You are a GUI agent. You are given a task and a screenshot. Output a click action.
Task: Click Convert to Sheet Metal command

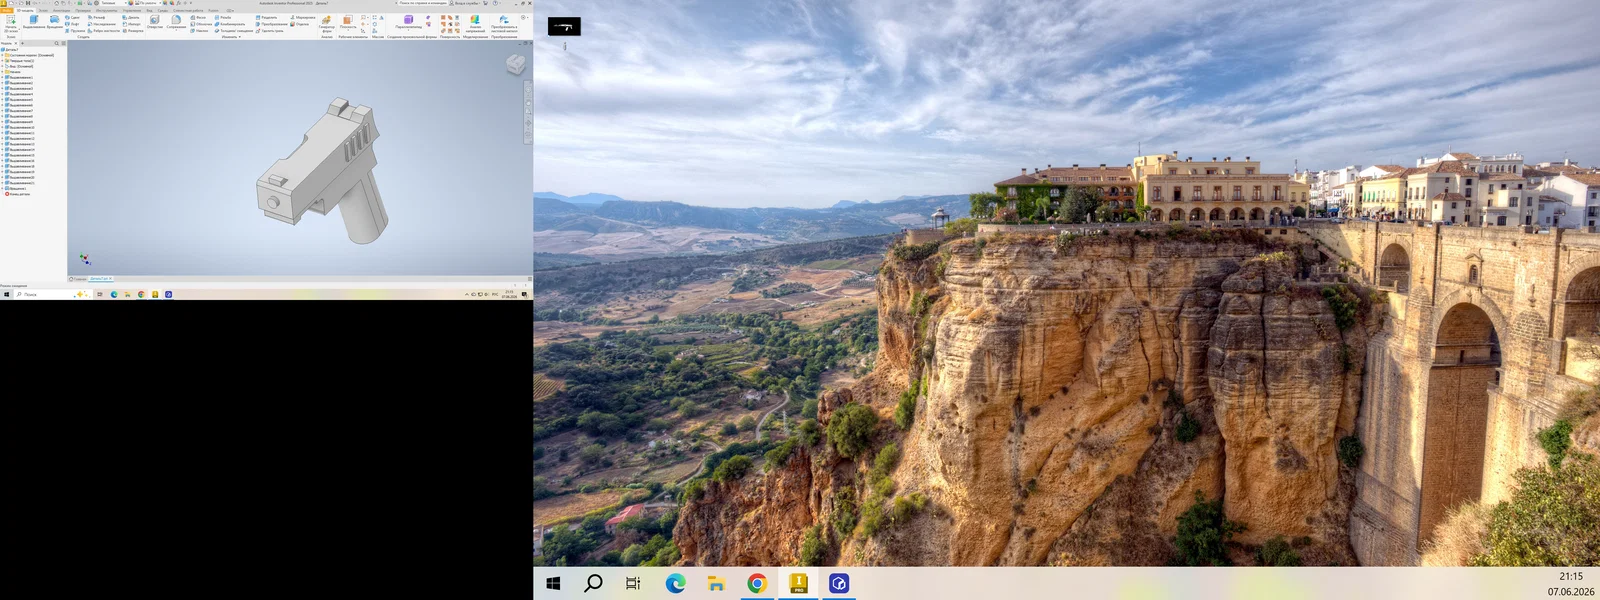point(504,24)
